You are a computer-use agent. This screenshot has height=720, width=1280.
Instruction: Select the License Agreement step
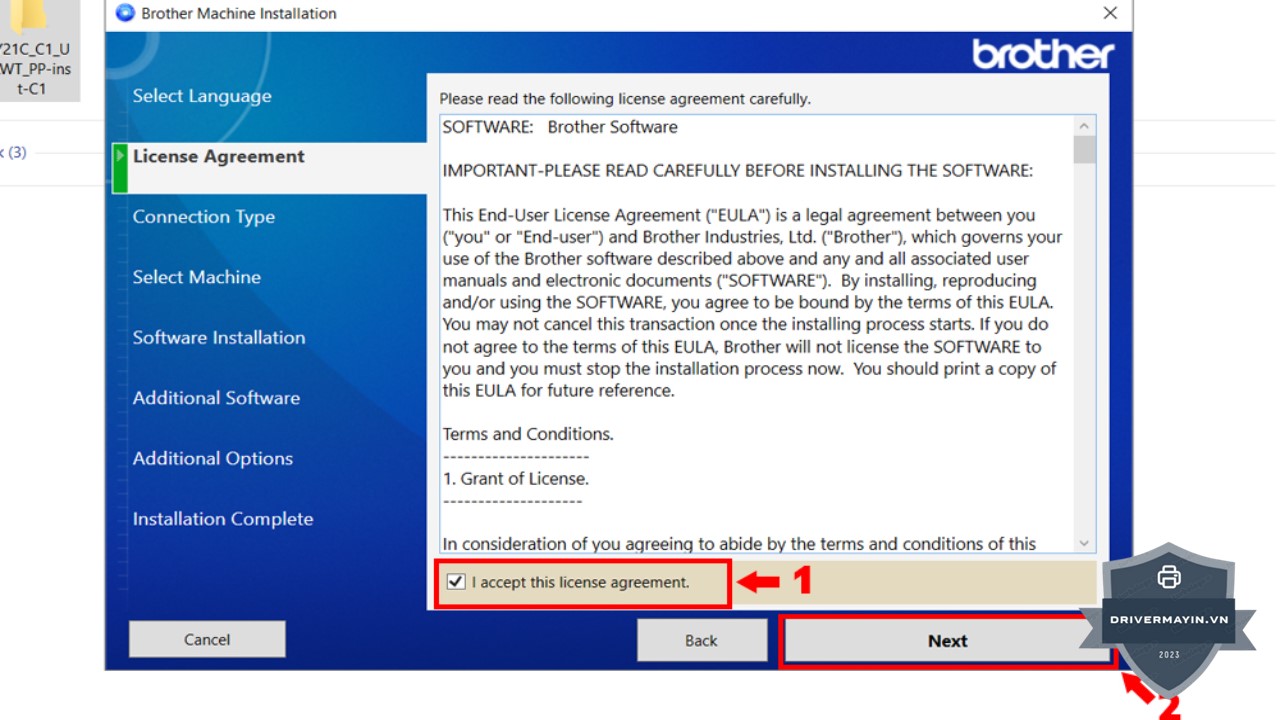click(219, 157)
